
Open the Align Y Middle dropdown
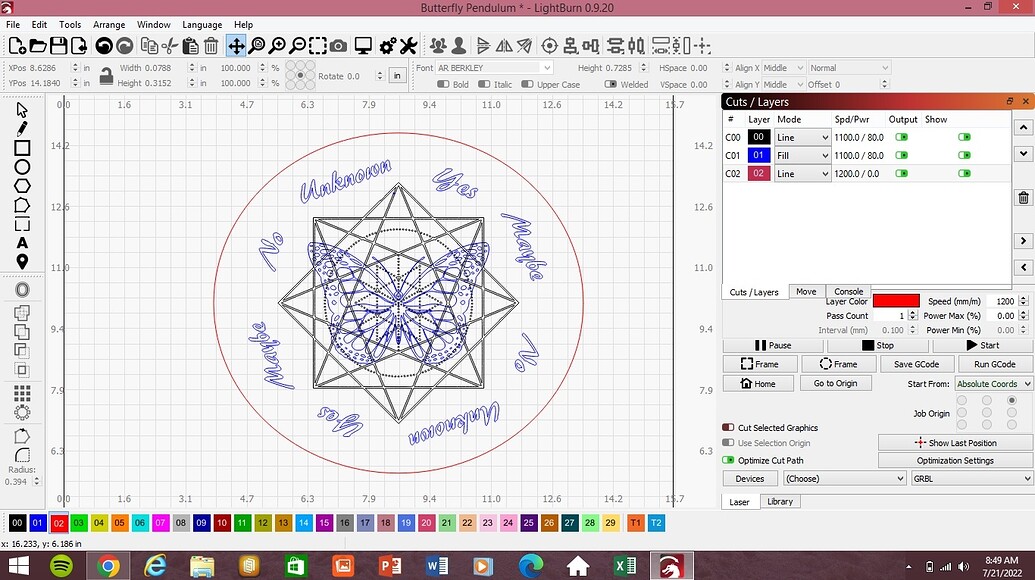point(784,84)
